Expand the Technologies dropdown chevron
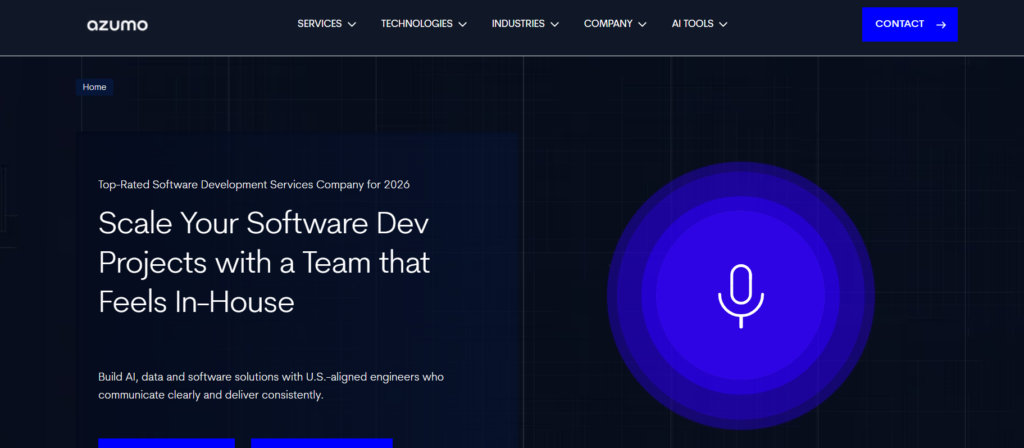The width and height of the screenshot is (1024, 448). coord(462,25)
